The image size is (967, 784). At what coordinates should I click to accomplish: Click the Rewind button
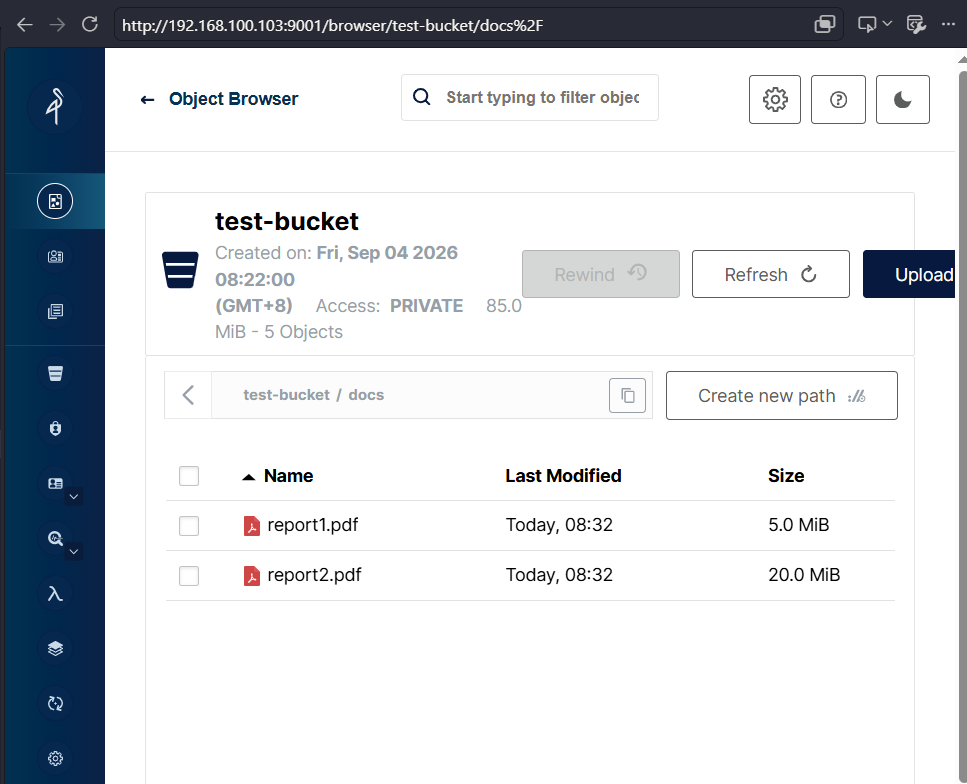pos(601,274)
